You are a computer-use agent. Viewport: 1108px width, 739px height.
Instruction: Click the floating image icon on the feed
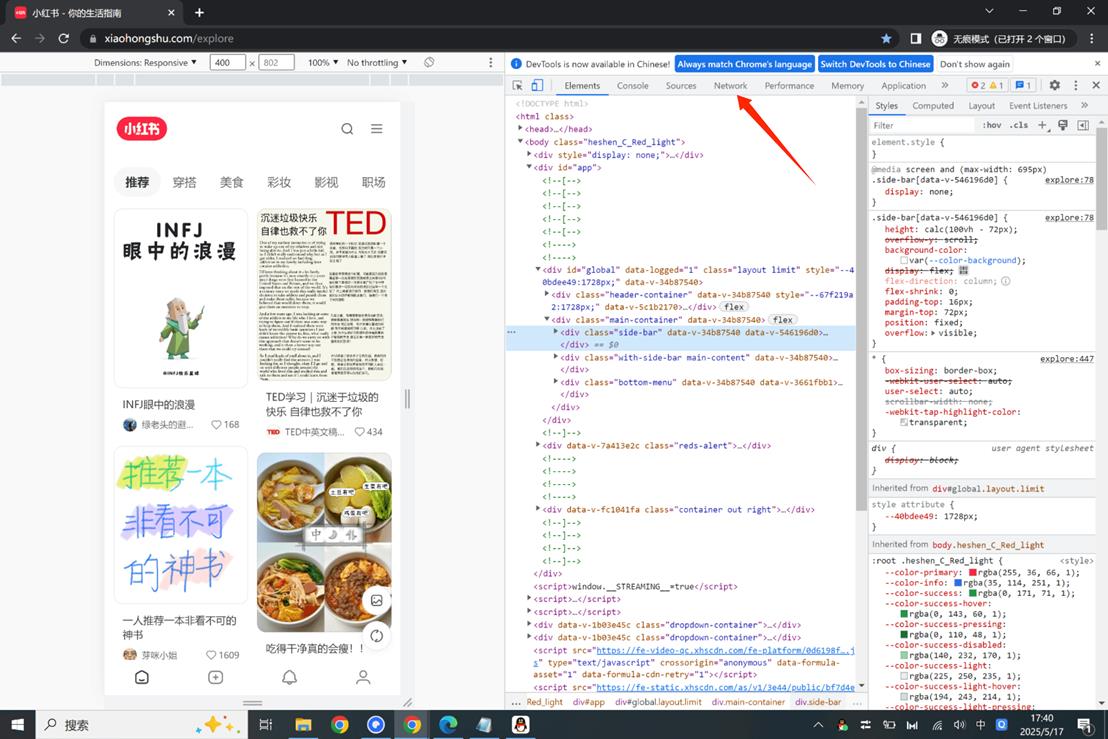tap(377, 600)
